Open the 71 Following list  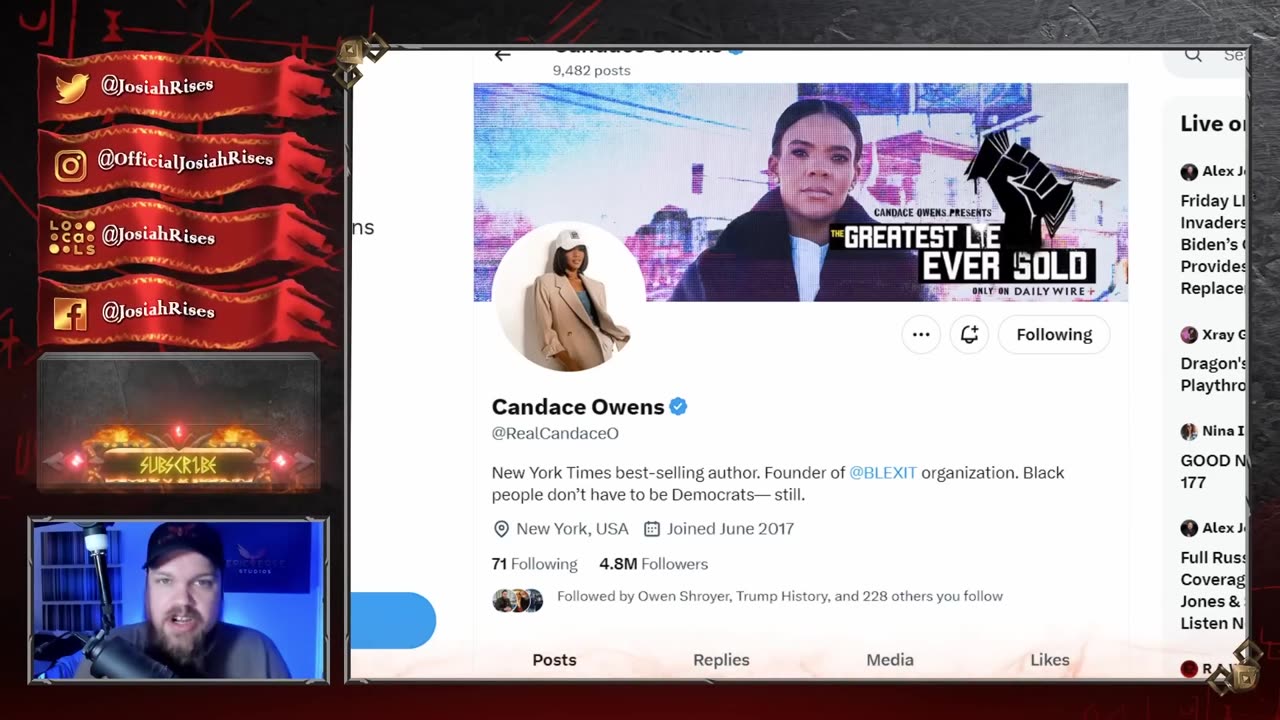pos(534,564)
